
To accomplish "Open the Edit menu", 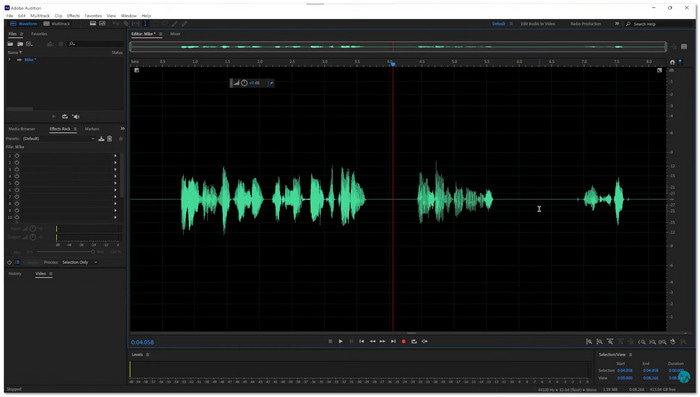I will pyautogui.click(x=21, y=16).
